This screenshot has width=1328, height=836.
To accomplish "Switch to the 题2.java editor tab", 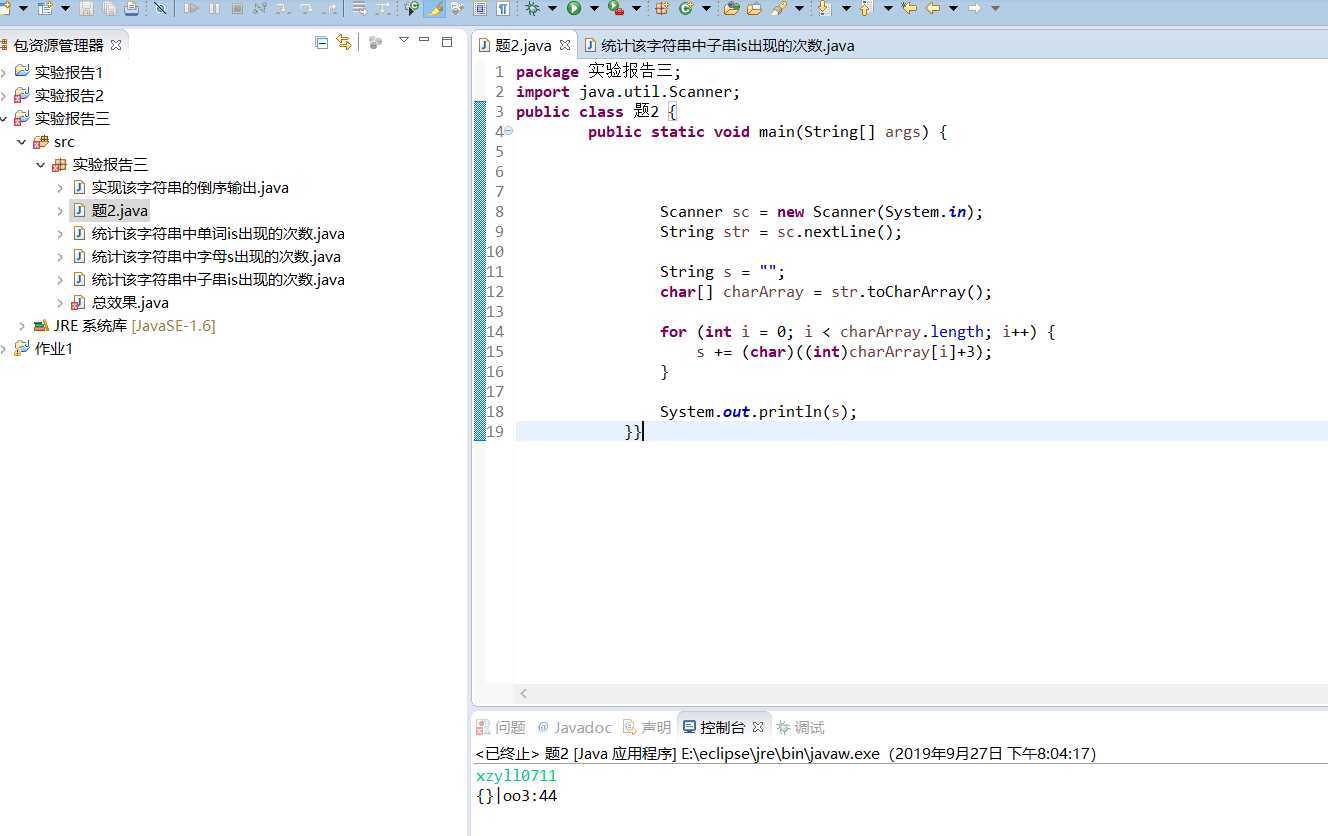I will point(523,45).
